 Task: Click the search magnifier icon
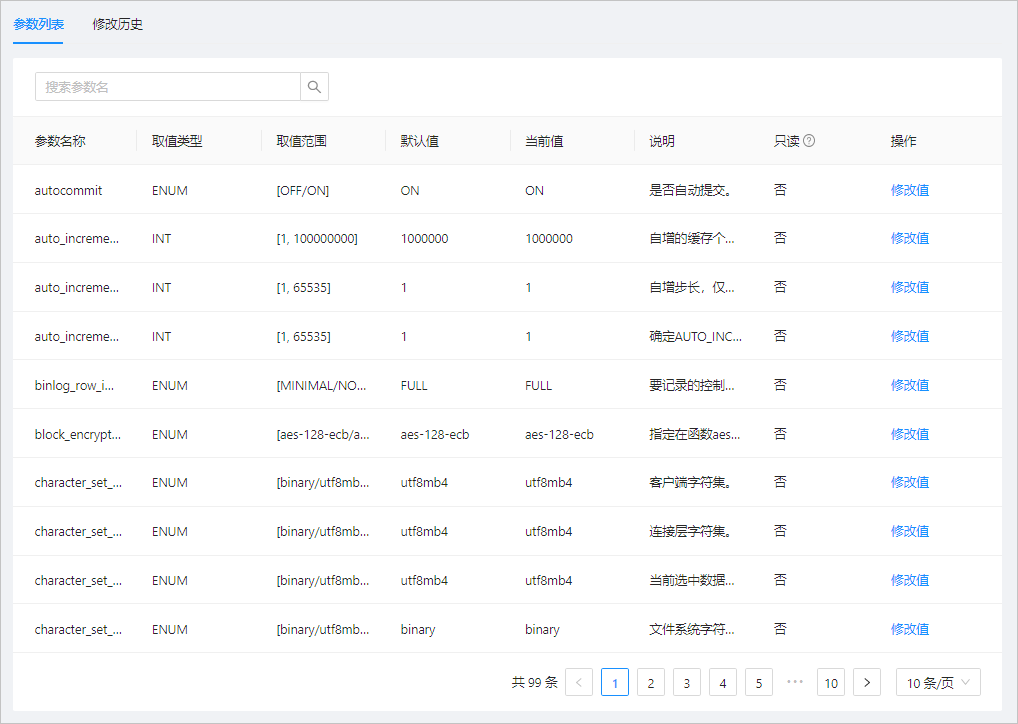(314, 86)
